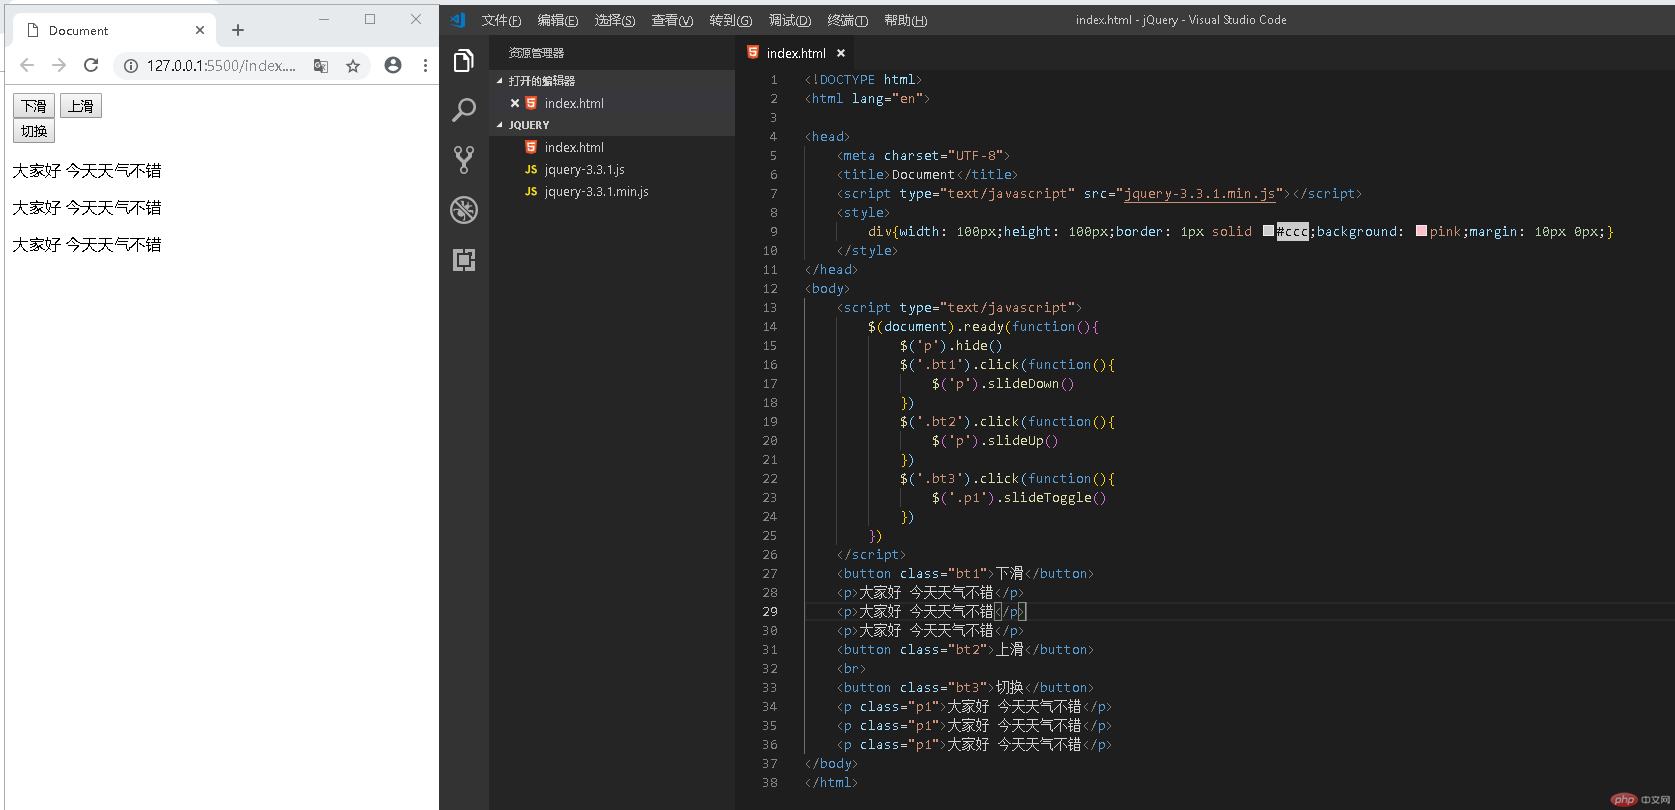Follow the jquery-3.3.1.min.js src link
Screen dimensions: 1675x810
tap(1200, 193)
